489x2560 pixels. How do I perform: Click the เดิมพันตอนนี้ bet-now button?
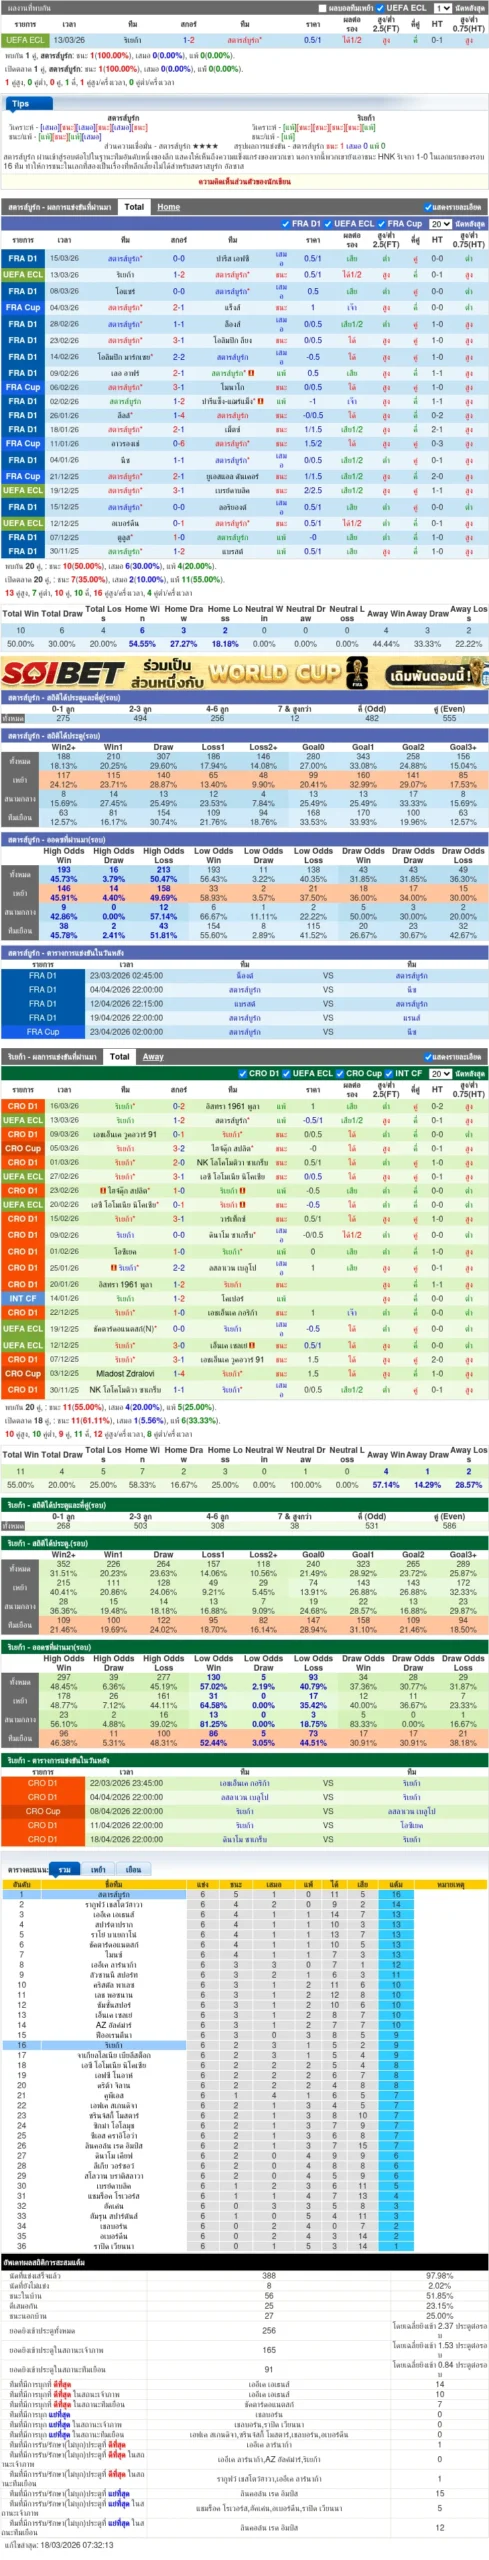point(433,674)
